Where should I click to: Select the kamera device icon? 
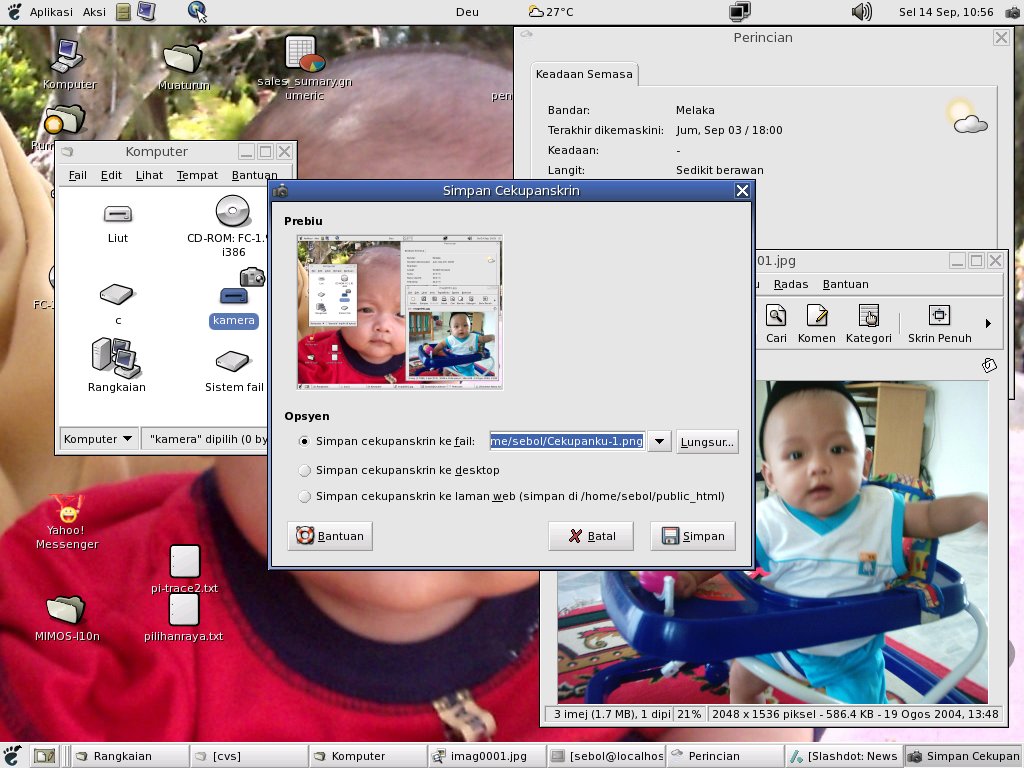[x=234, y=296]
